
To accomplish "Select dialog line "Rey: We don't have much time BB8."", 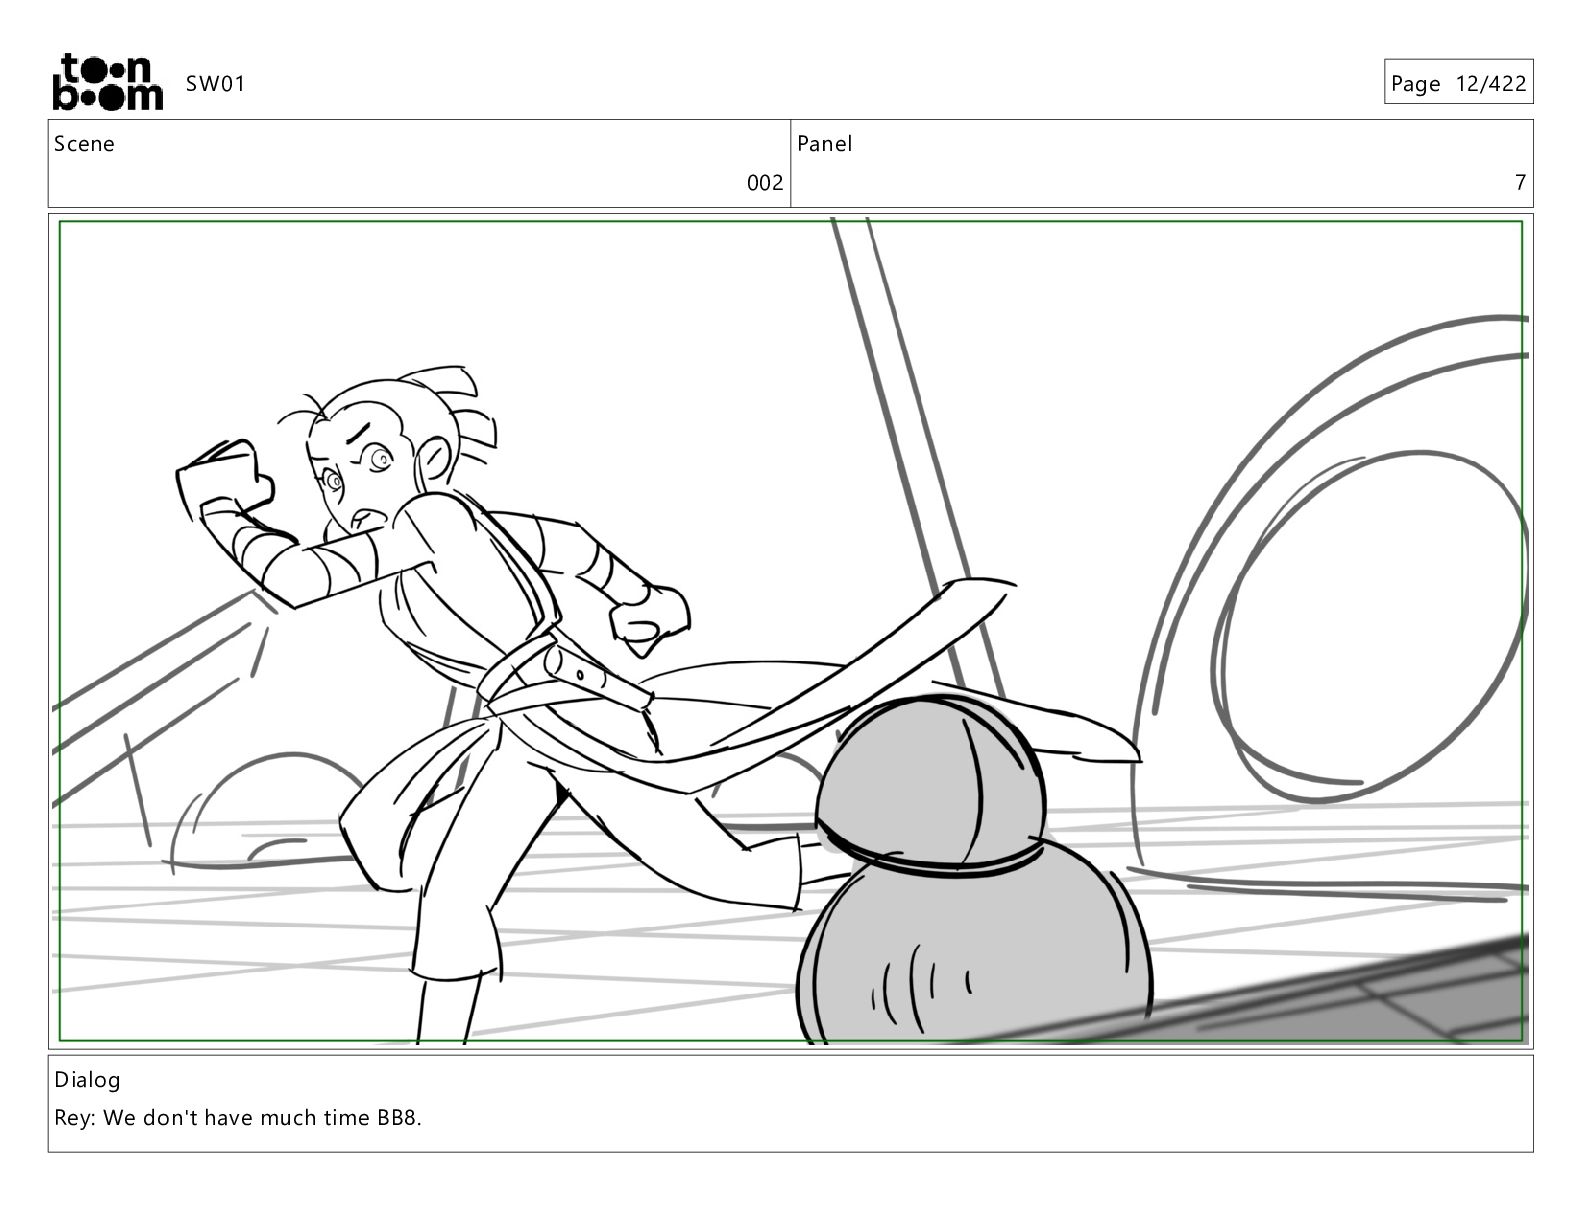I will 238,1118.
